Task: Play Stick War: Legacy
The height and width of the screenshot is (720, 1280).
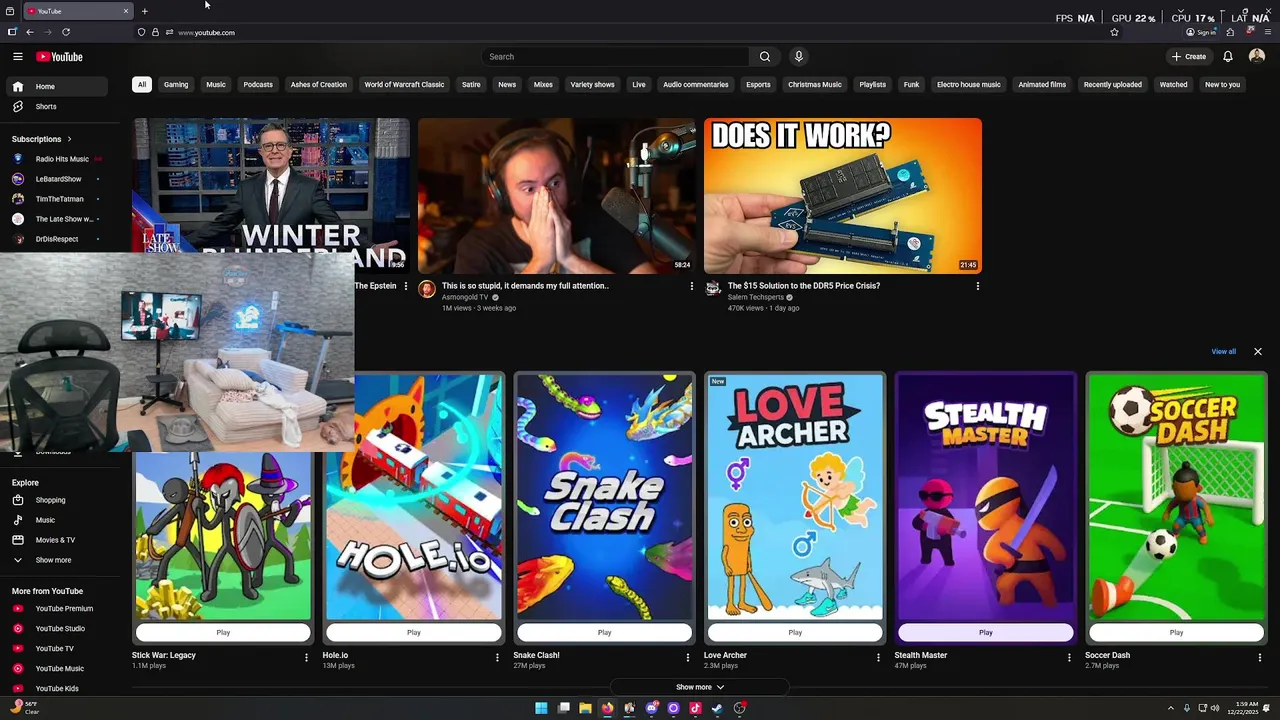Action: tap(223, 632)
